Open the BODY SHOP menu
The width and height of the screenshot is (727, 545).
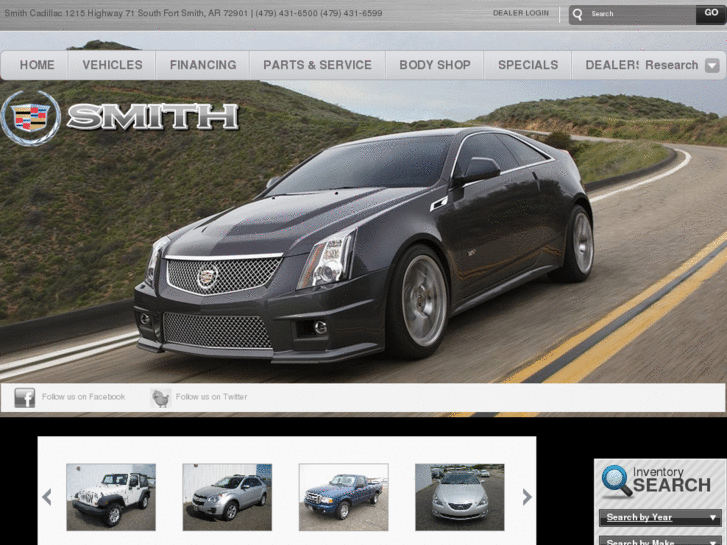[435, 65]
